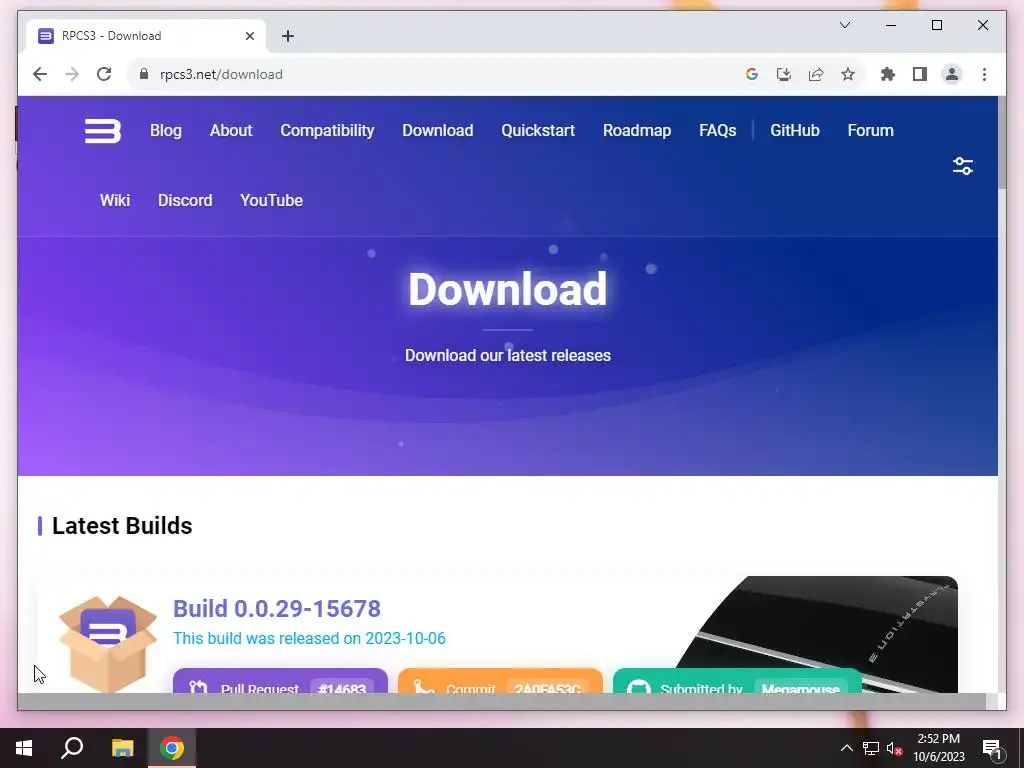Viewport: 1024px width, 768px height.
Task: Click the Pull Request #14683 button
Action: (x=280, y=681)
